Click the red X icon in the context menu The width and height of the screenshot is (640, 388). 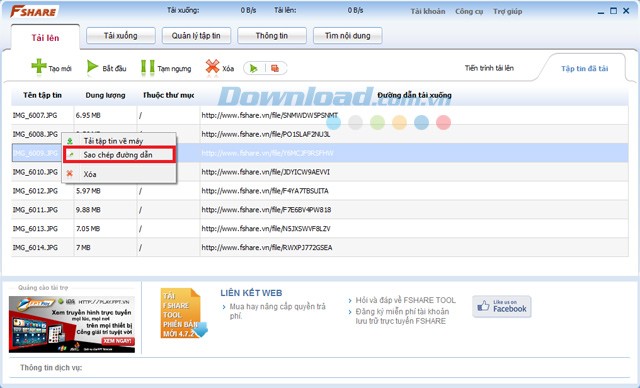coord(70,174)
